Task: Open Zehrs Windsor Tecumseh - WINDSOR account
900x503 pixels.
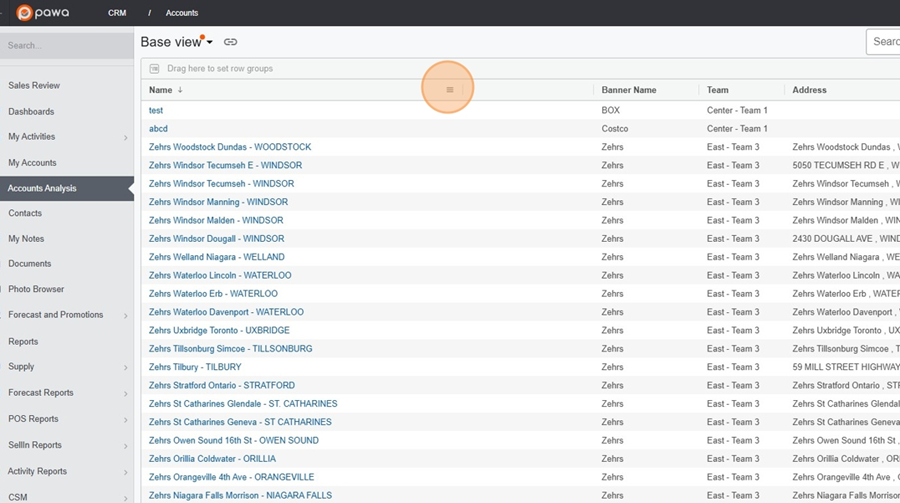Action: tap(222, 184)
